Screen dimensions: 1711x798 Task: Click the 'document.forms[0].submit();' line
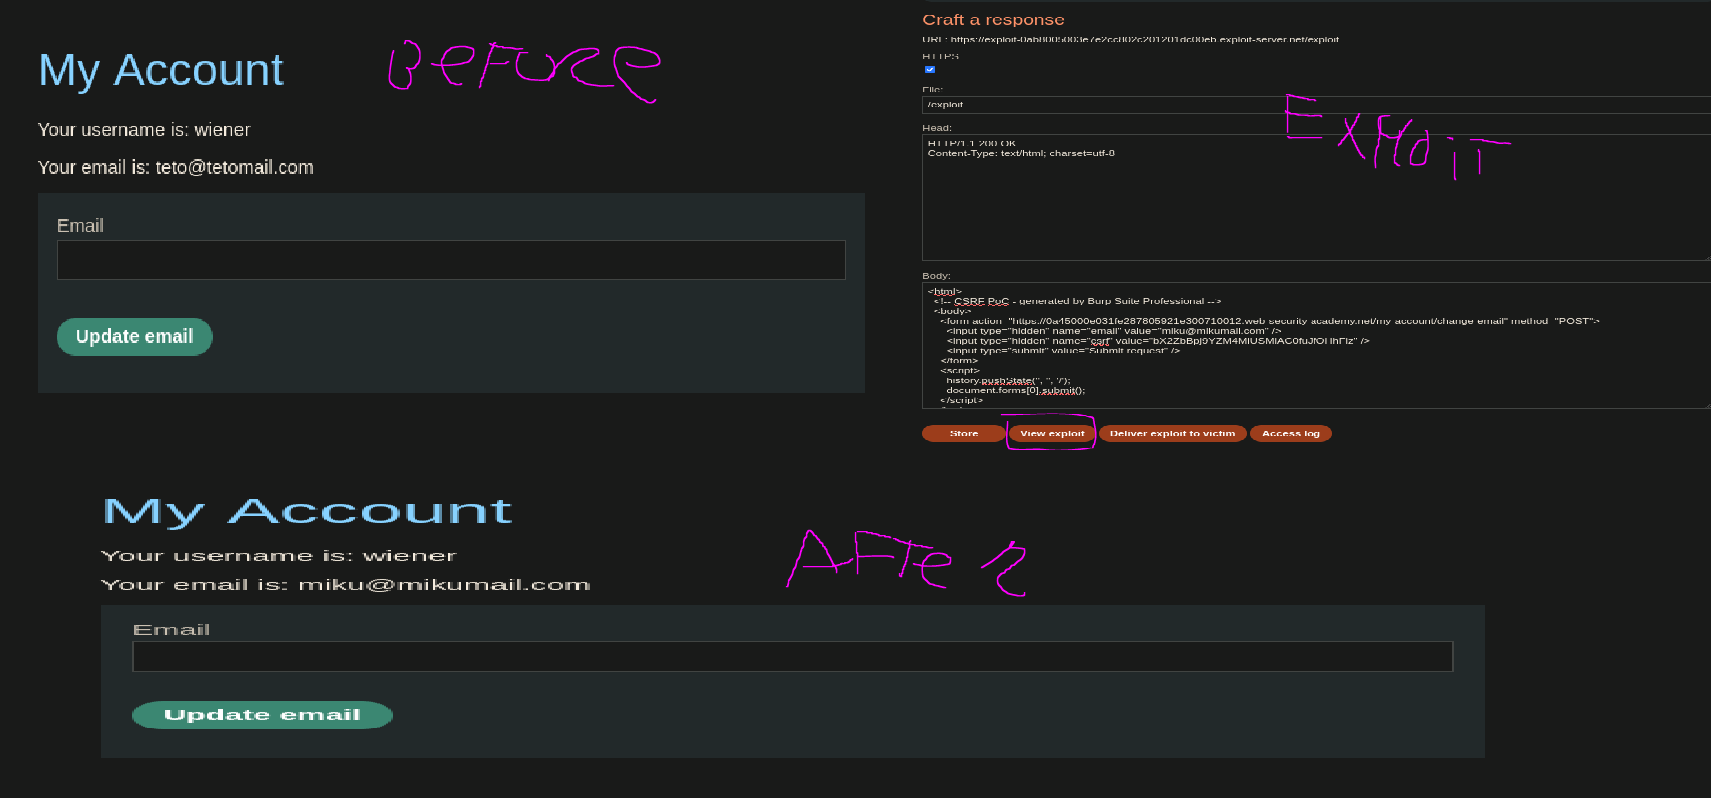(1015, 391)
